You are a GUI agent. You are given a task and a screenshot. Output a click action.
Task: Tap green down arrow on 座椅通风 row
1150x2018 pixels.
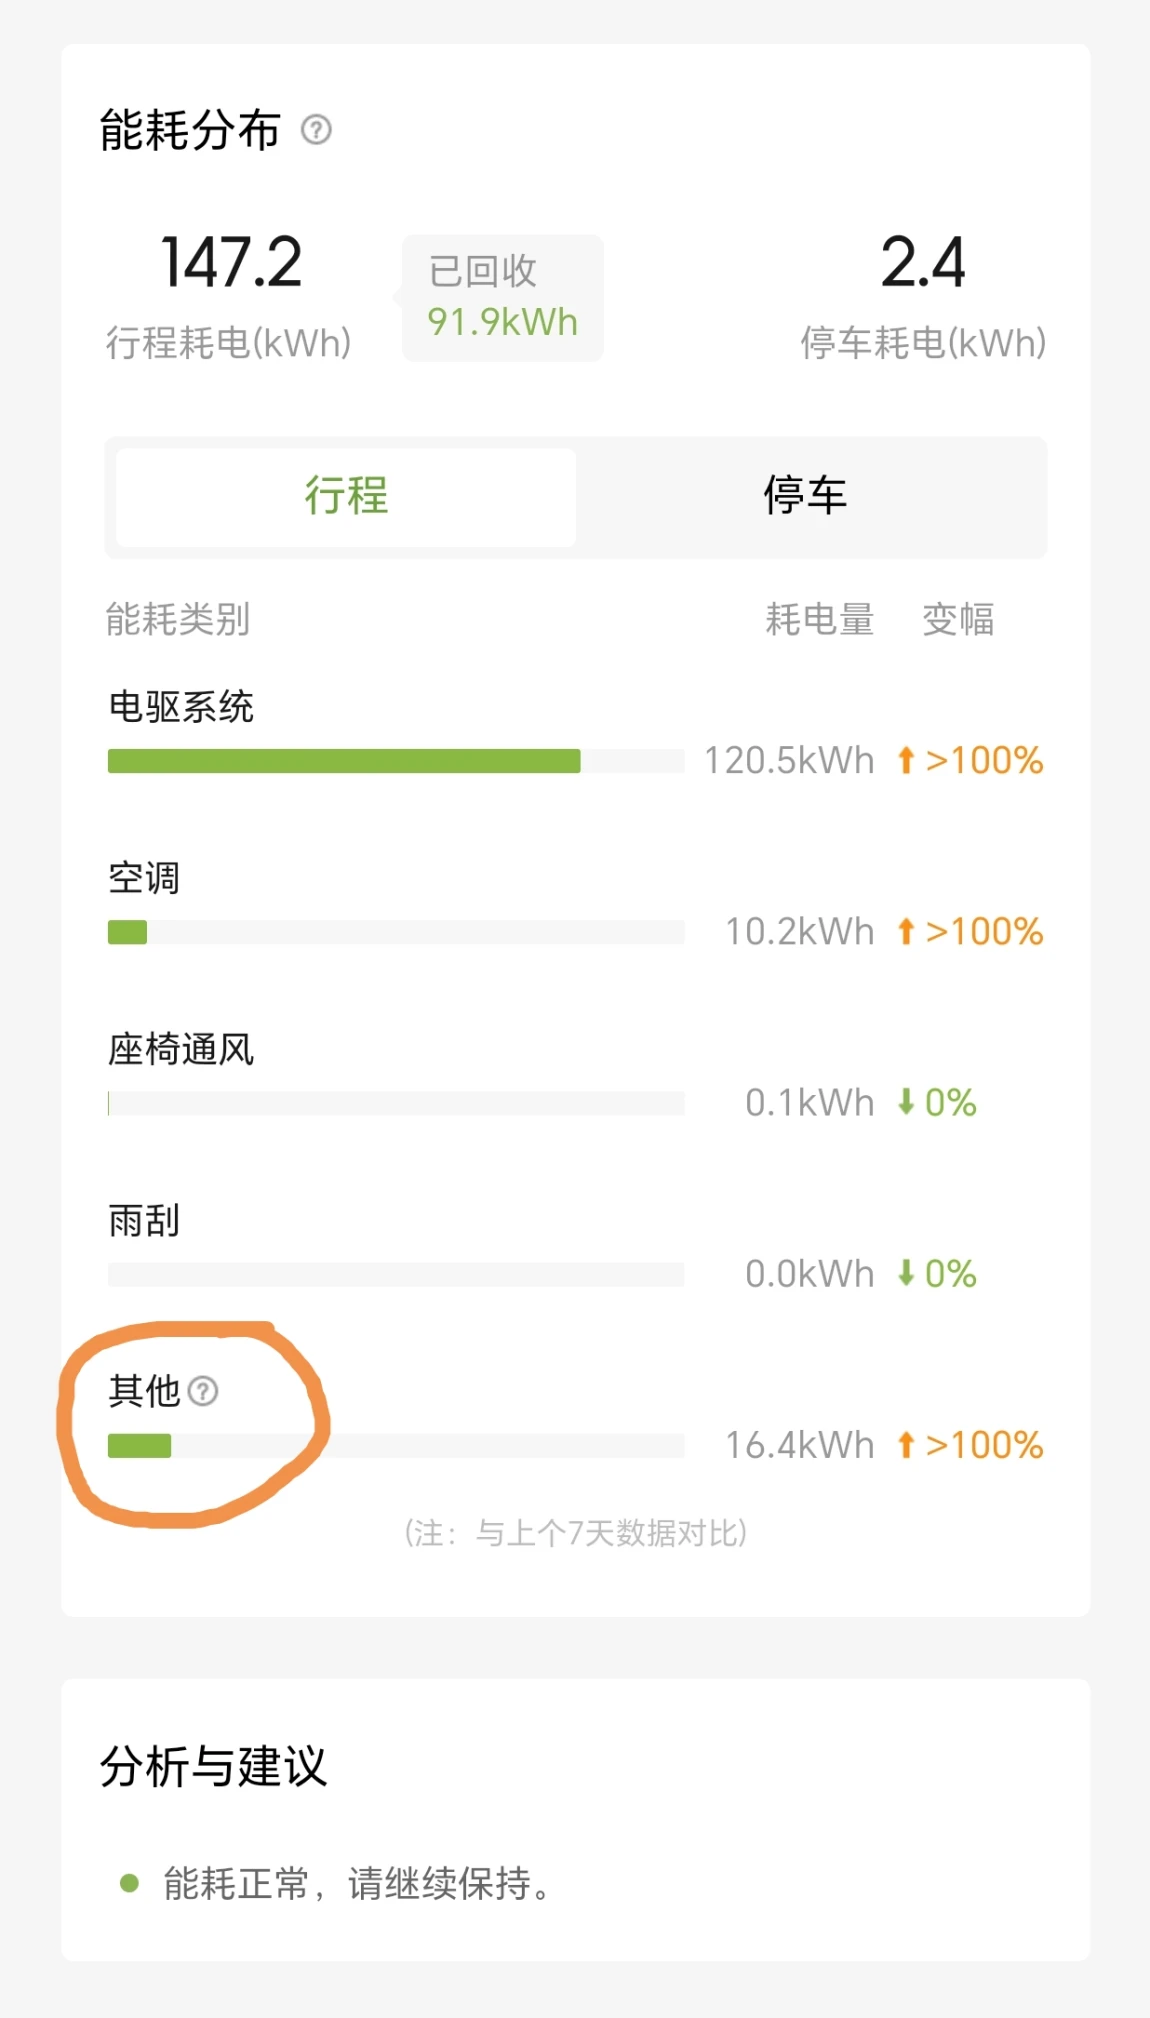pyautogui.click(x=906, y=1103)
